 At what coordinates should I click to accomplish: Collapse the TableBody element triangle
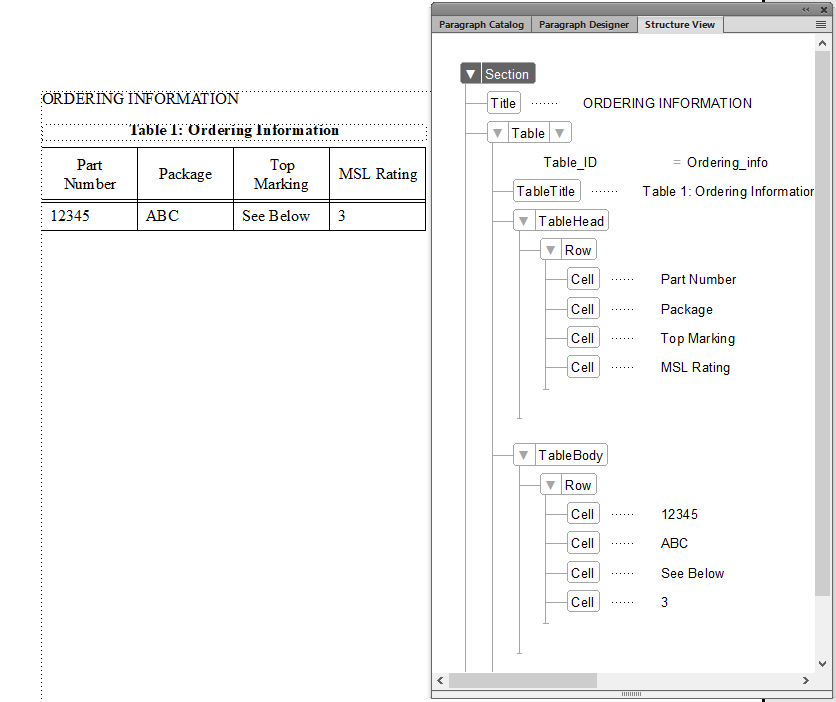coord(524,455)
